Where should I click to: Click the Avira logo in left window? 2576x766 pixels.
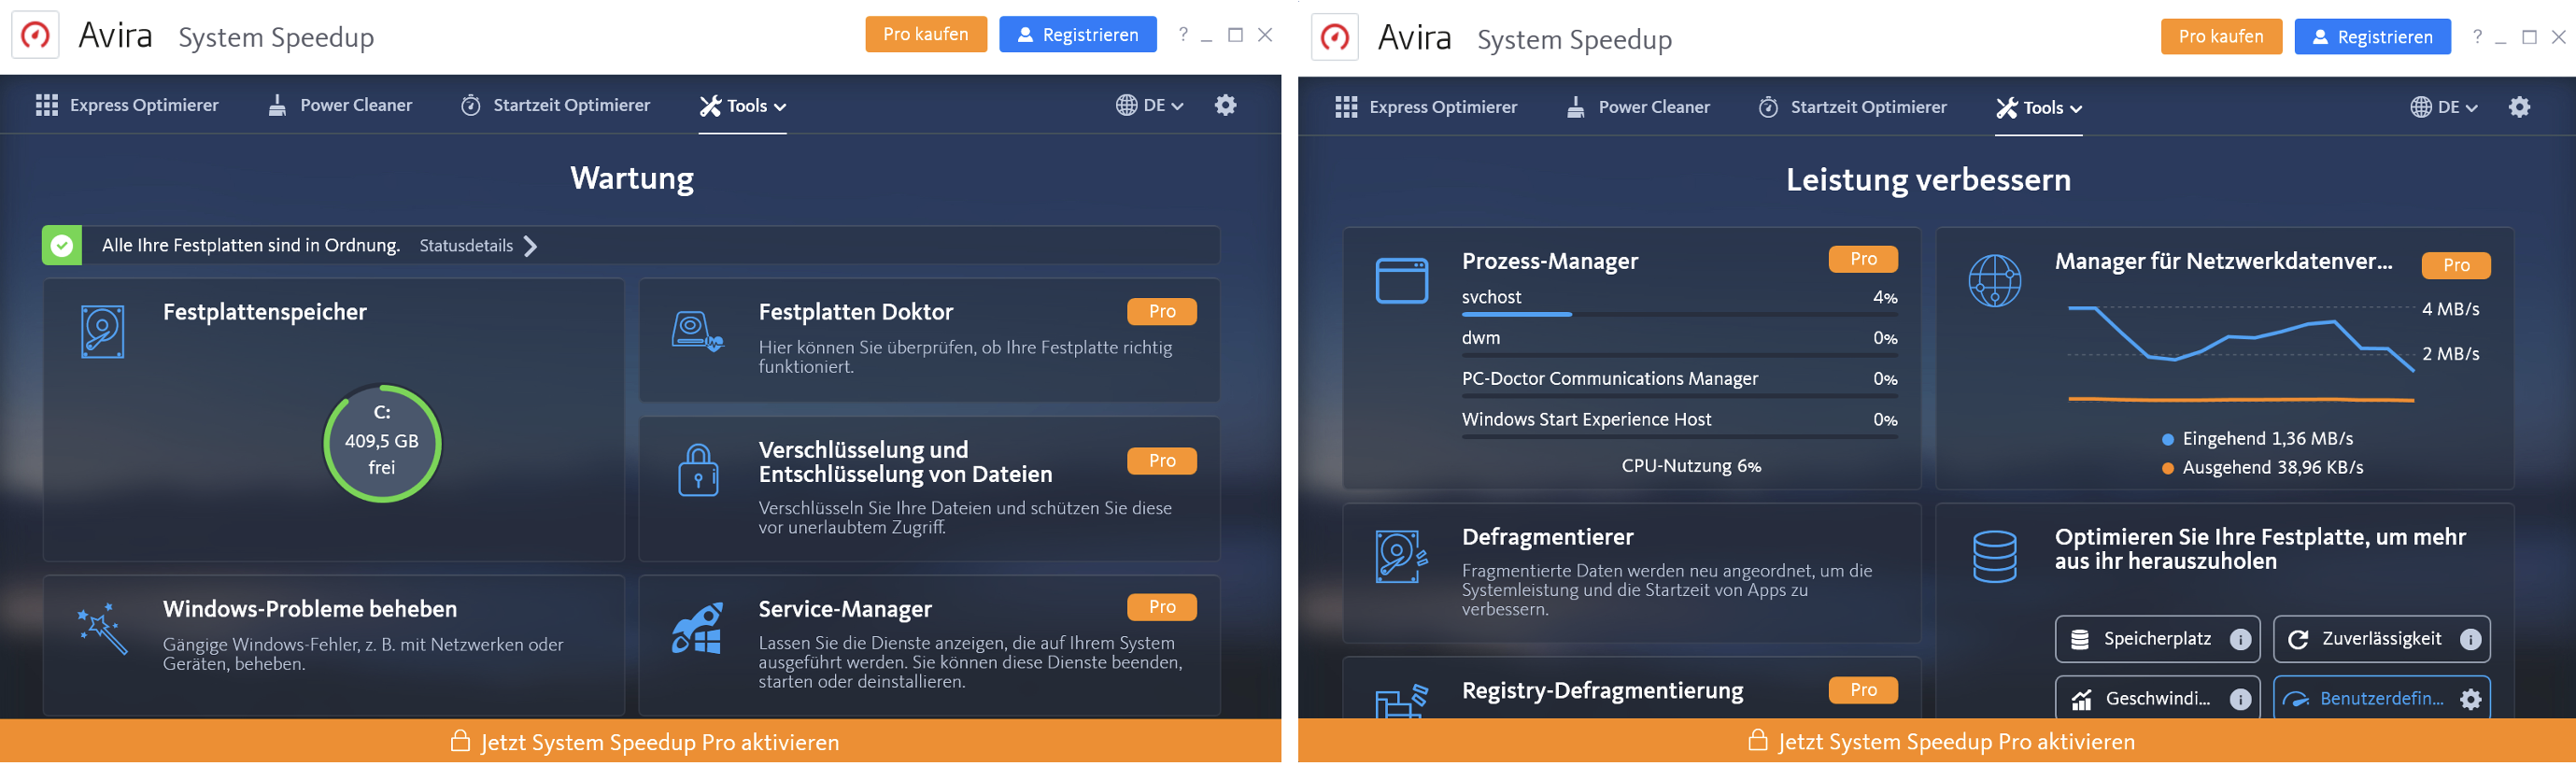pyautogui.click(x=35, y=35)
